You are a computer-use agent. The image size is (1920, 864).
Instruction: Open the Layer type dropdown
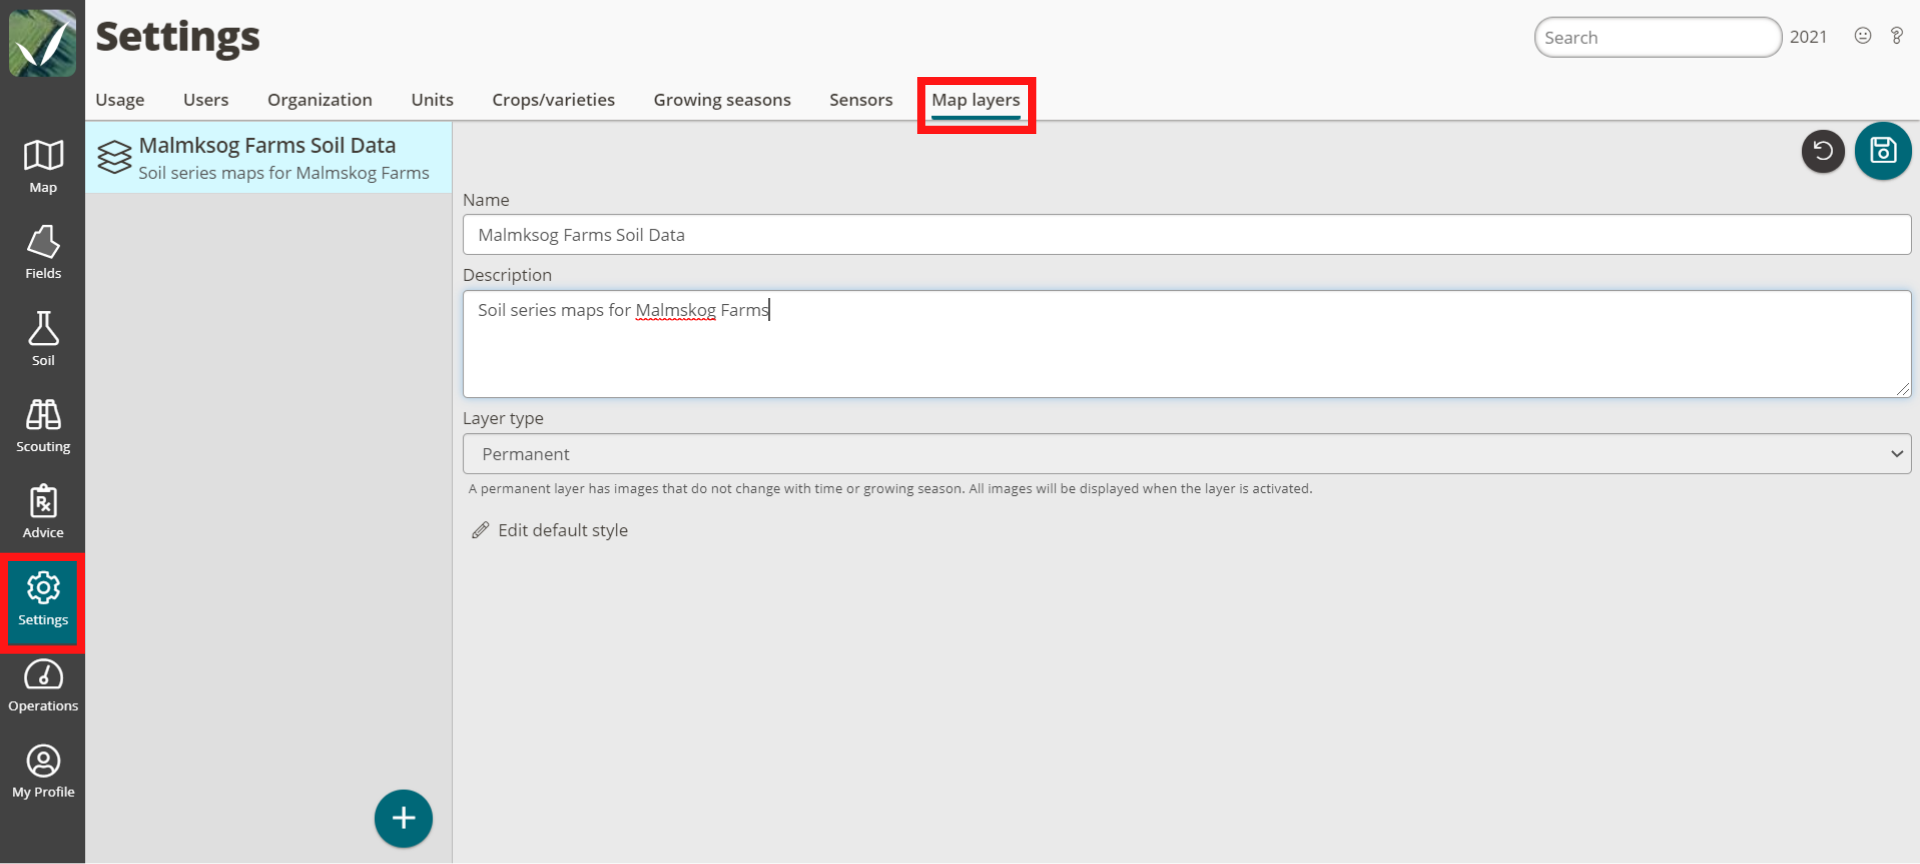(x=1187, y=454)
